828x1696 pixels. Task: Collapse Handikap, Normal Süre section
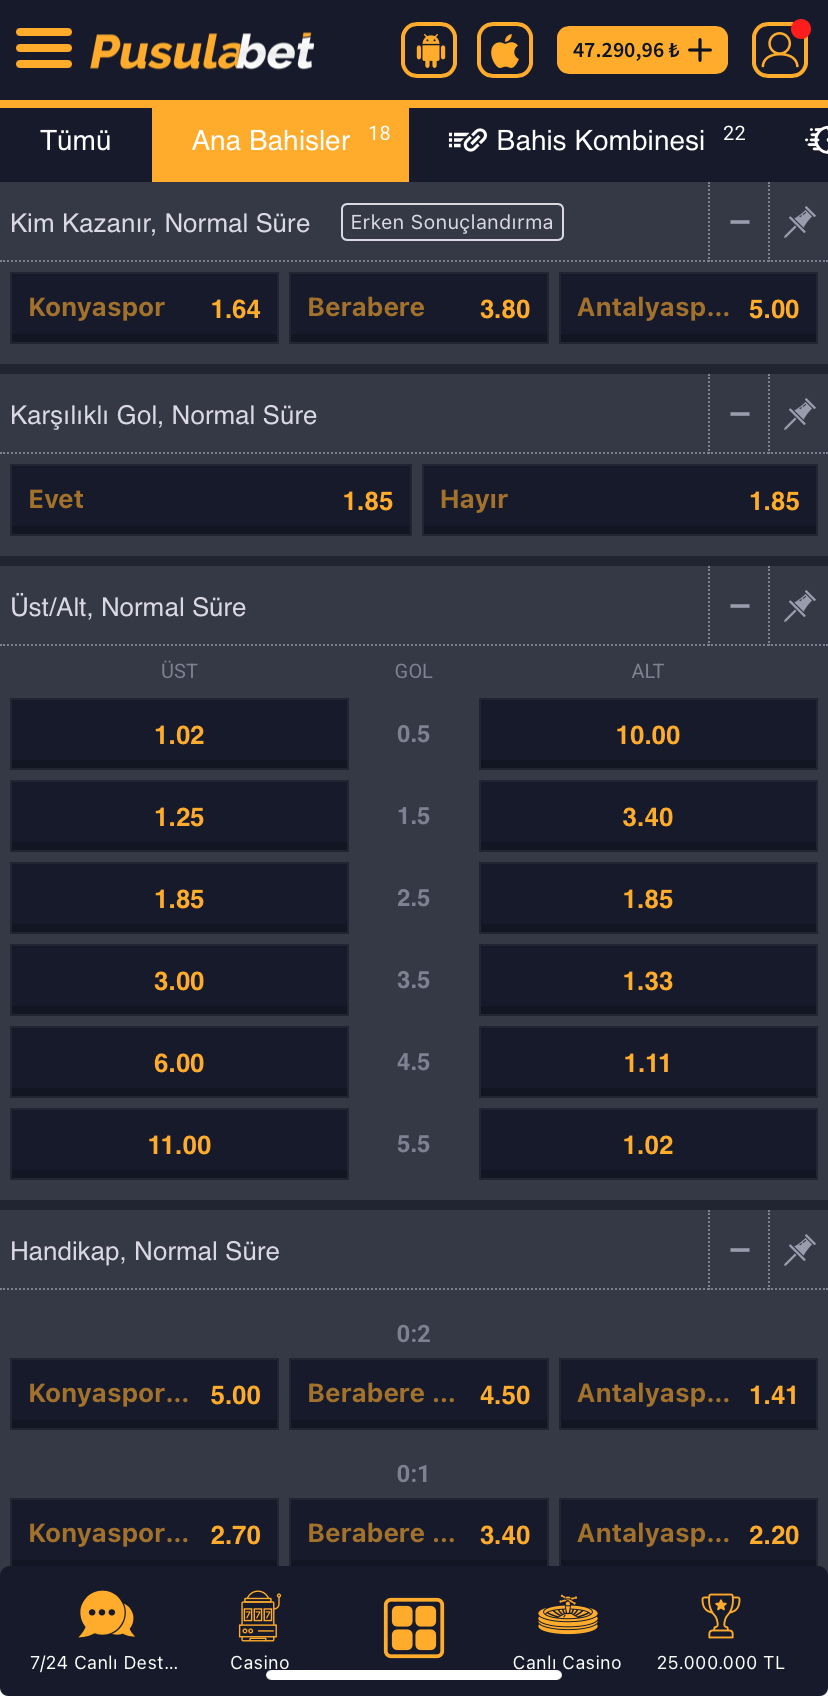tap(740, 1250)
